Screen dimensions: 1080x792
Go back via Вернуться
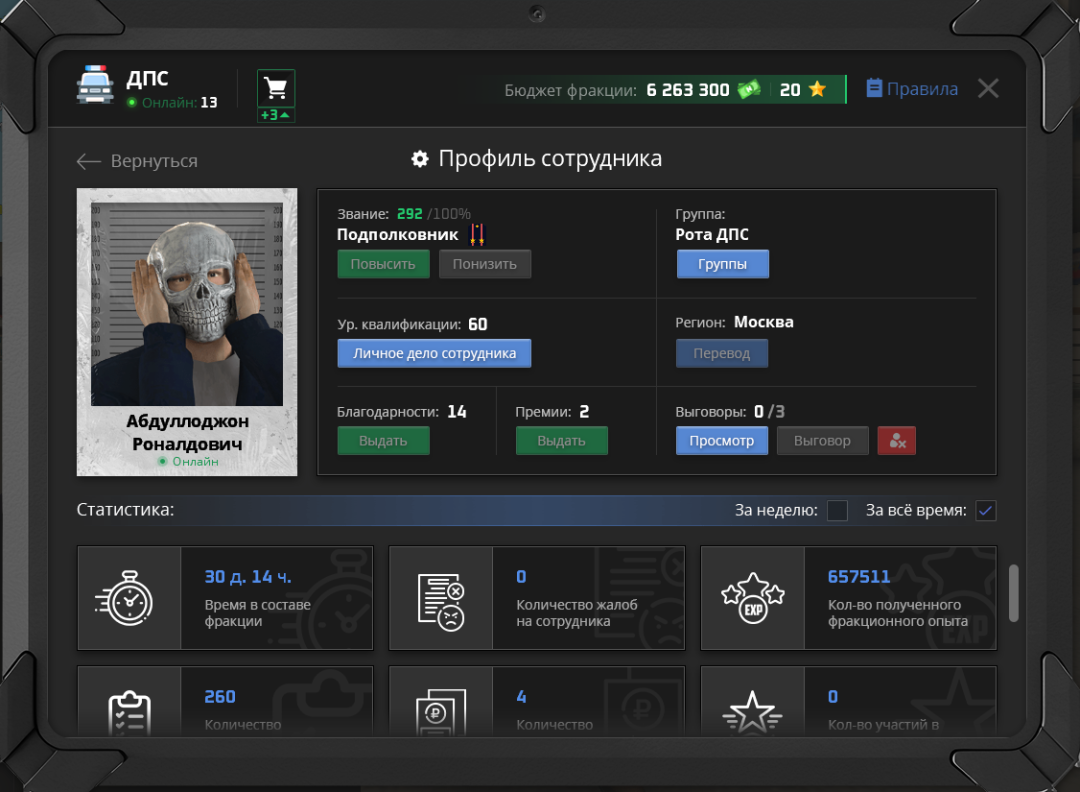[137, 161]
